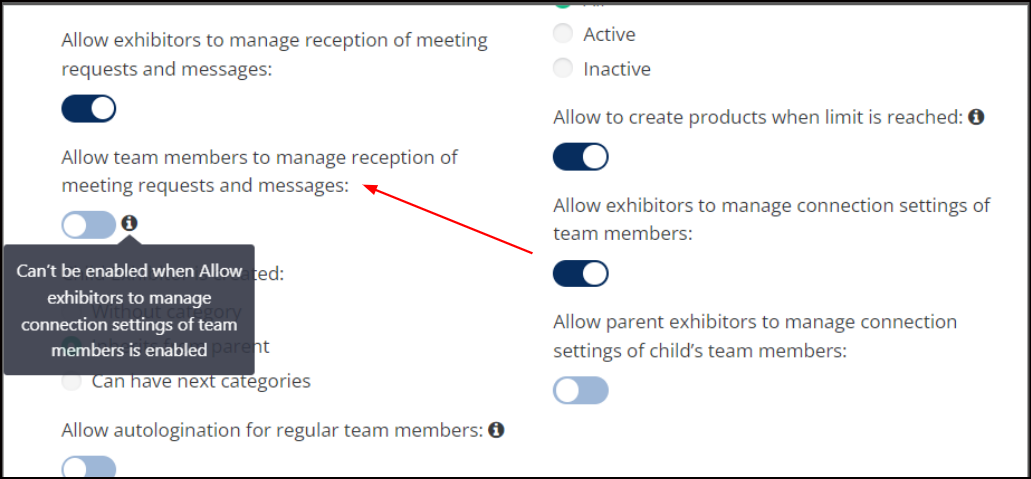Choose the Can have next categories radio
This screenshot has height=479, width=1031.
coord(71,381)
